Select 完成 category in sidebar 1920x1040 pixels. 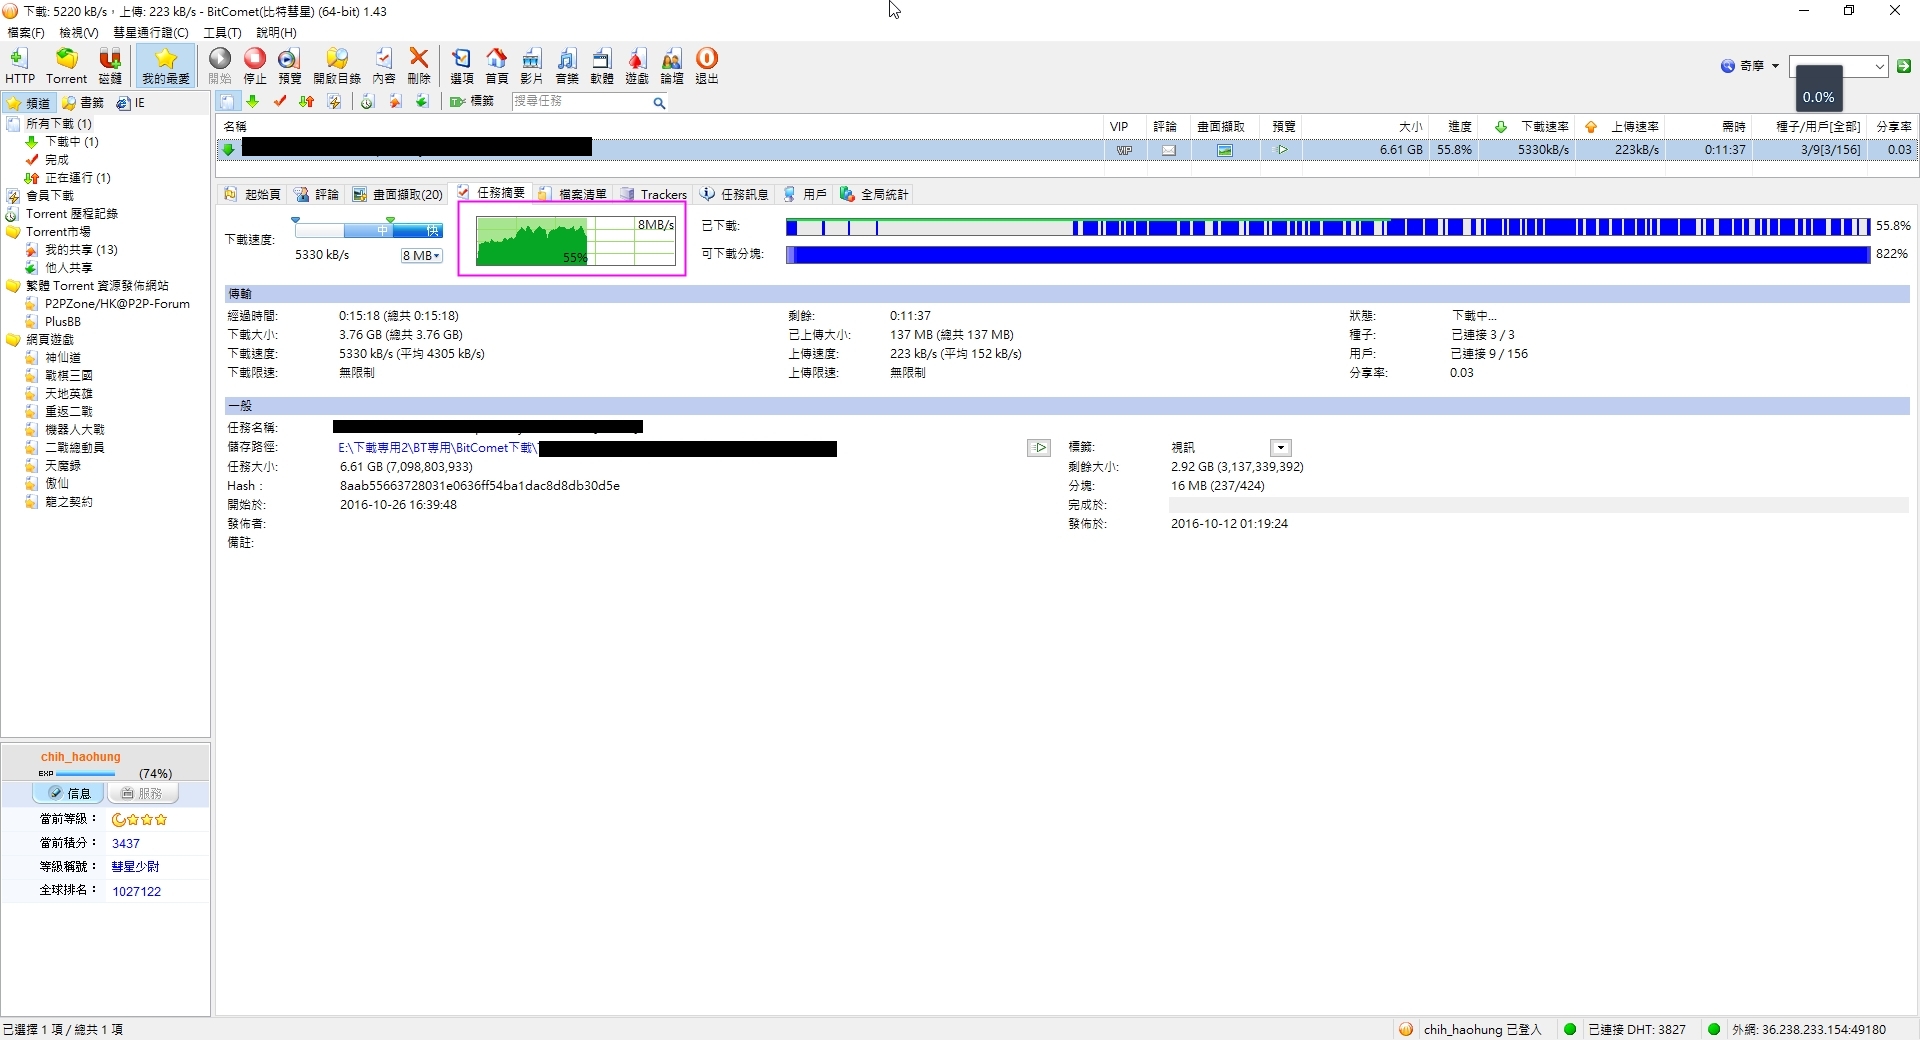[57, 160]
